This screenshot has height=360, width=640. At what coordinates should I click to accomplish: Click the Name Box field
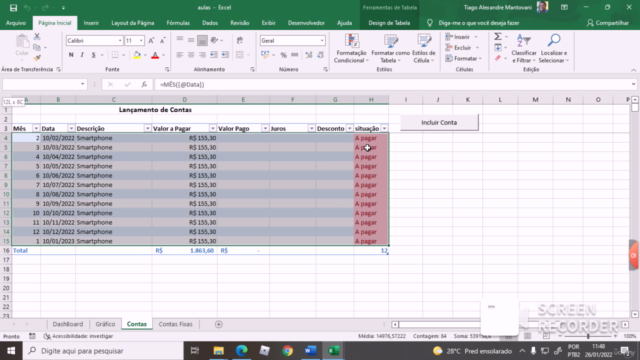(40, 84)
